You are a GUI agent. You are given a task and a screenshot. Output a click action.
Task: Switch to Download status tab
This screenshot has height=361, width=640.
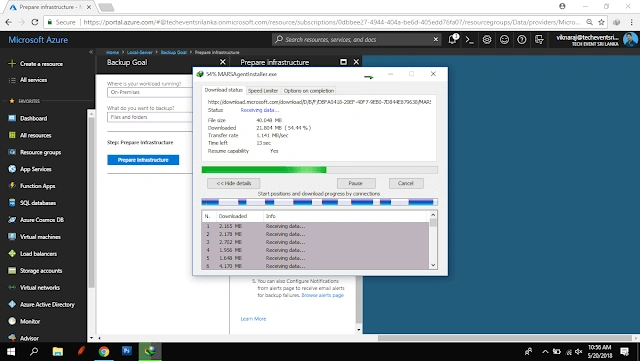[224, 90]
